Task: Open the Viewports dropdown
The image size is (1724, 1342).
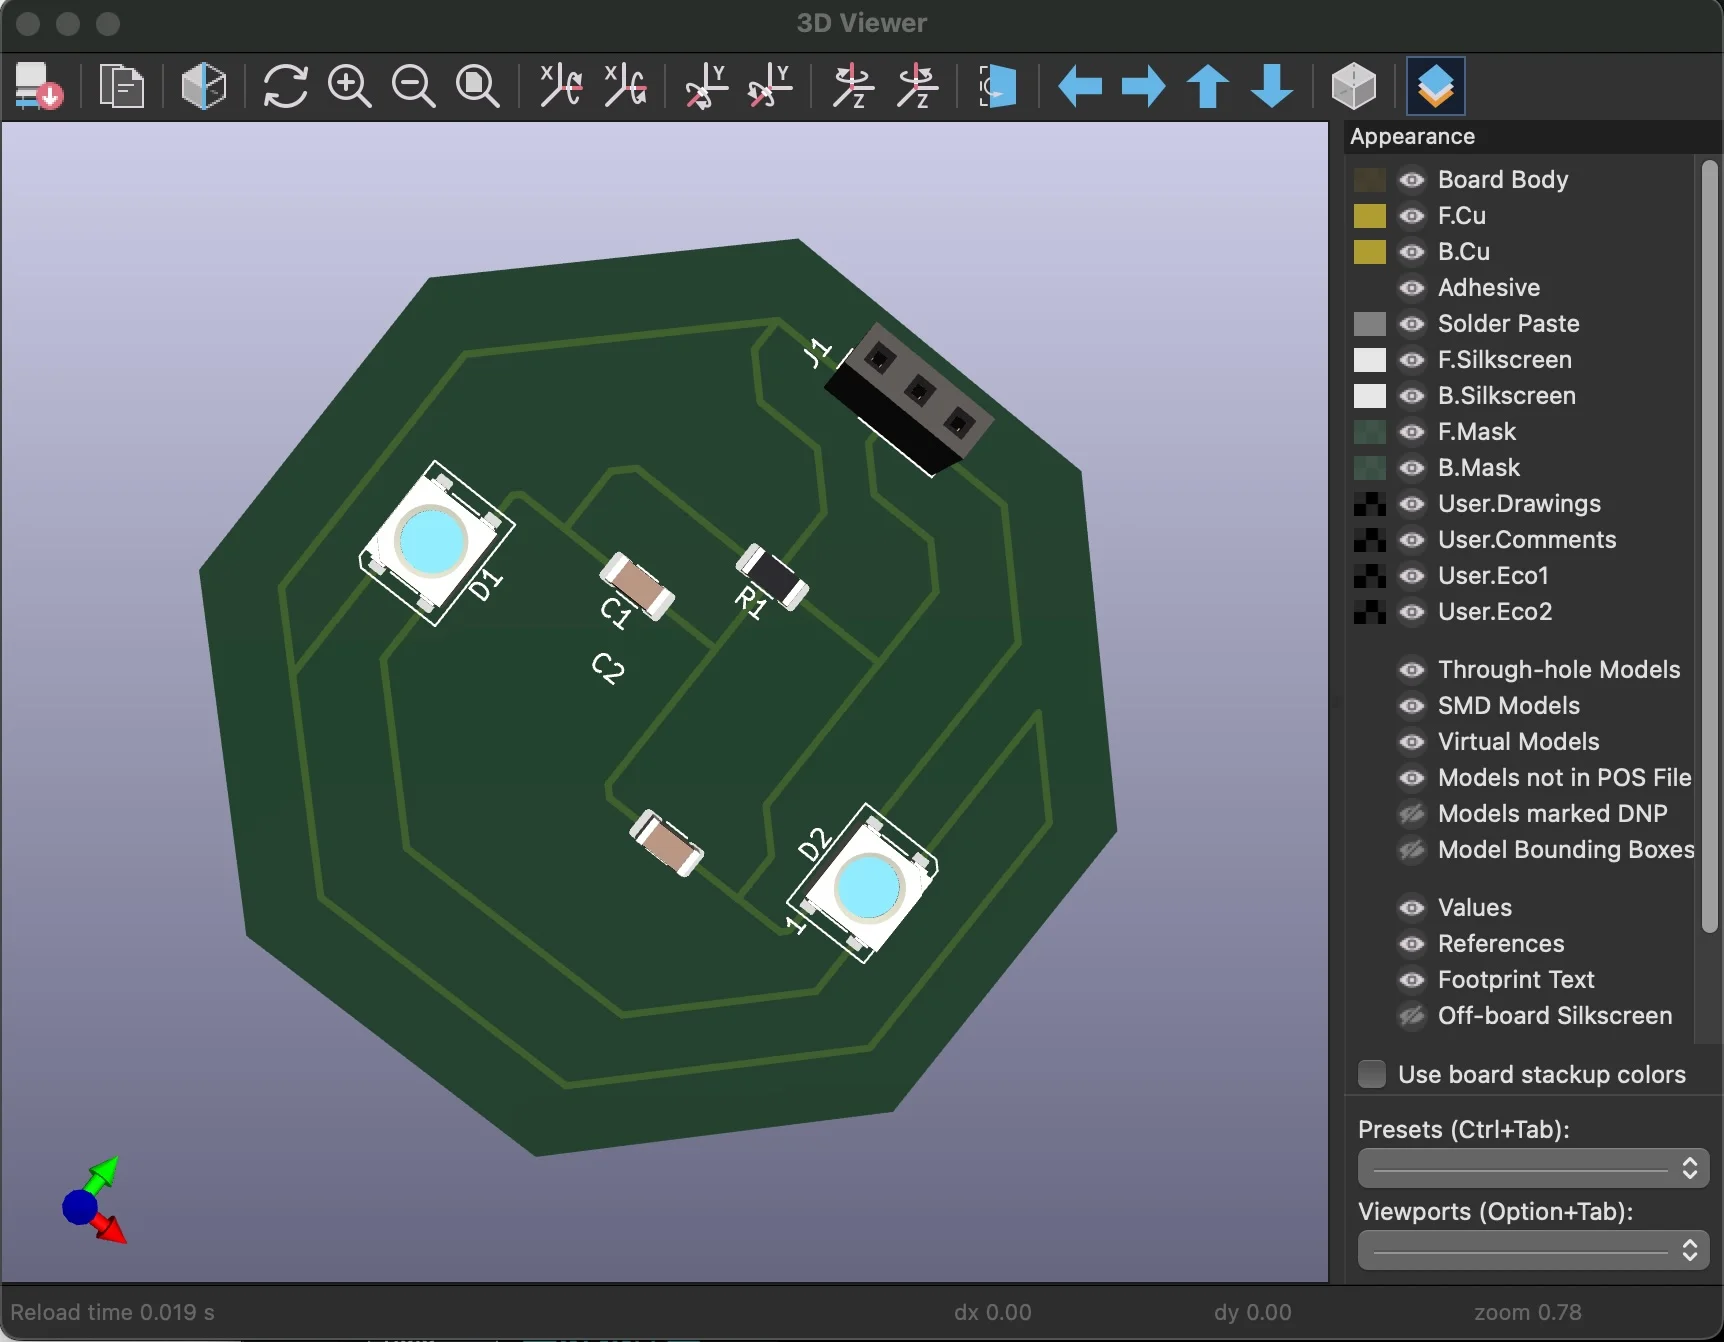Action: pyautogui.click(x=1533, y=1250)
